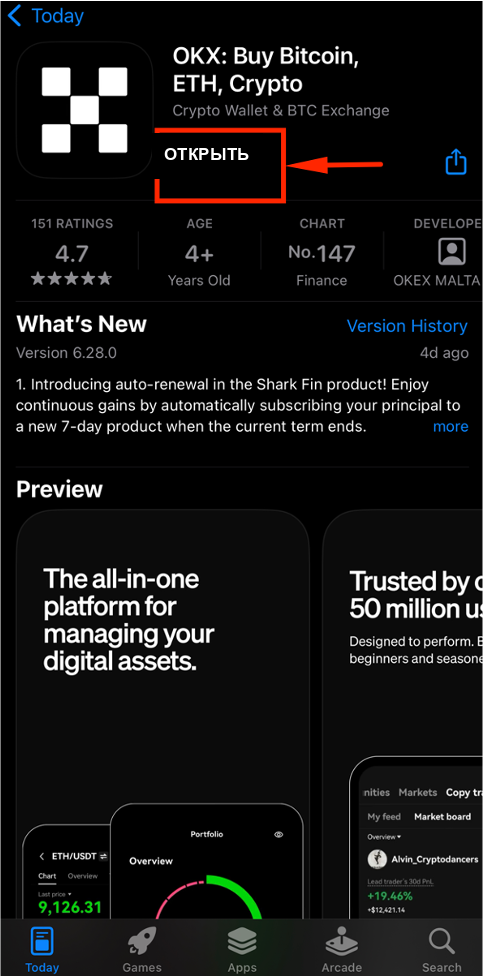Tap the 4+ Years Old age rating
Screen dimensions: 483x977
coord(199,252)
